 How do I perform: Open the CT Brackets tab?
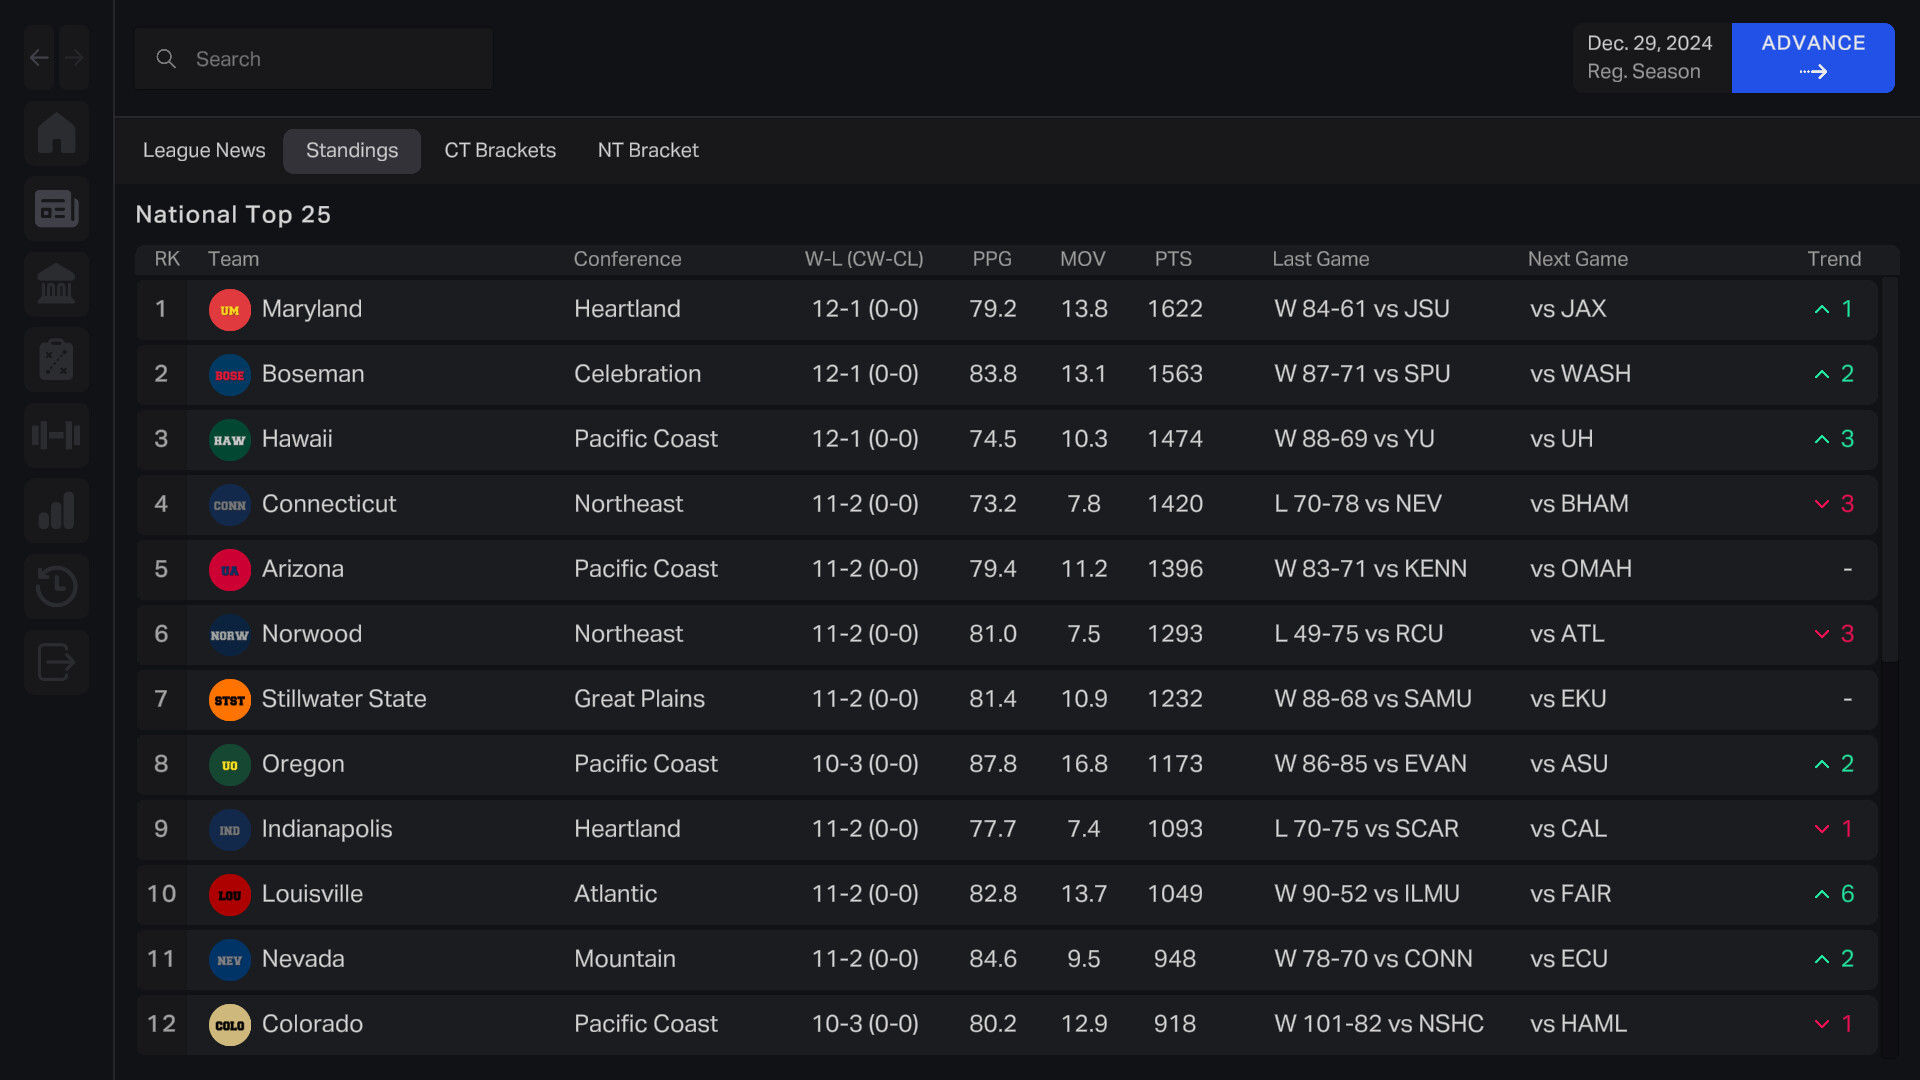pos(500,150)
